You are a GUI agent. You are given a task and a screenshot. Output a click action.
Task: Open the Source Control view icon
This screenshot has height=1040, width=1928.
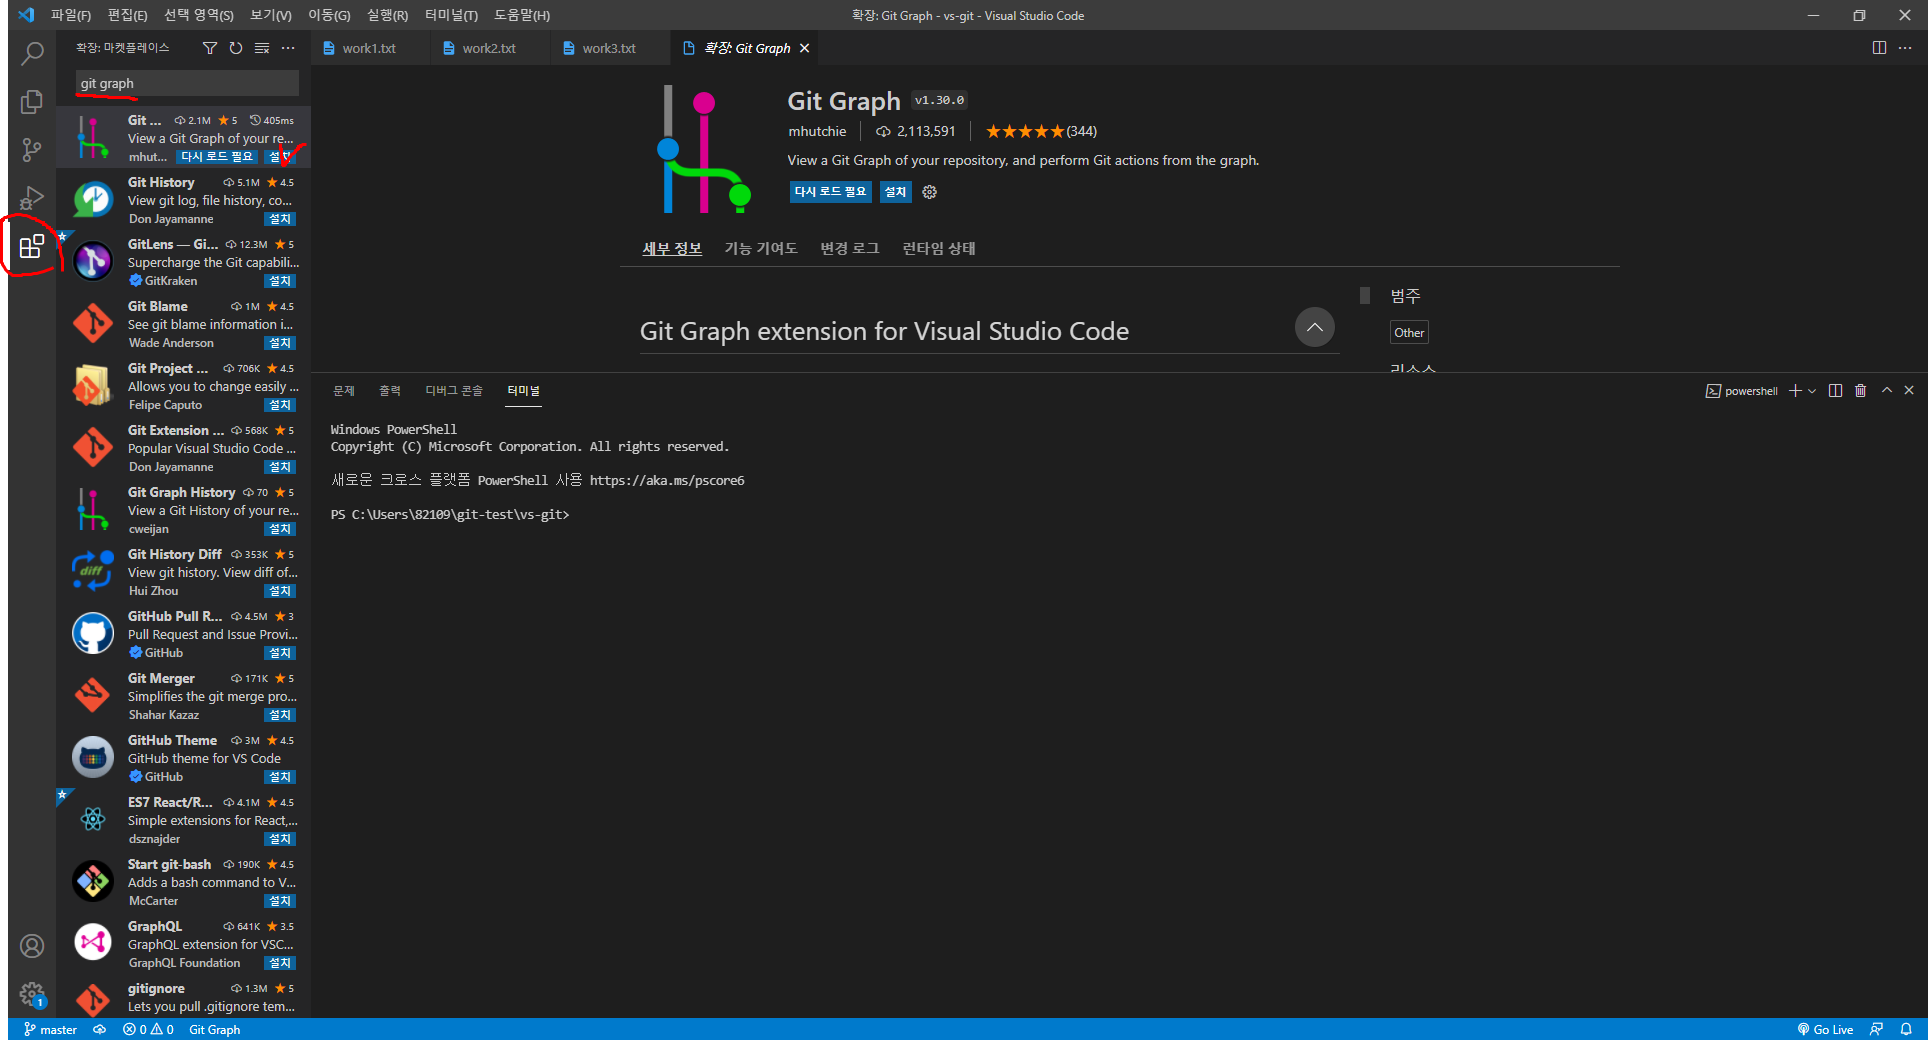coord(32,150)
